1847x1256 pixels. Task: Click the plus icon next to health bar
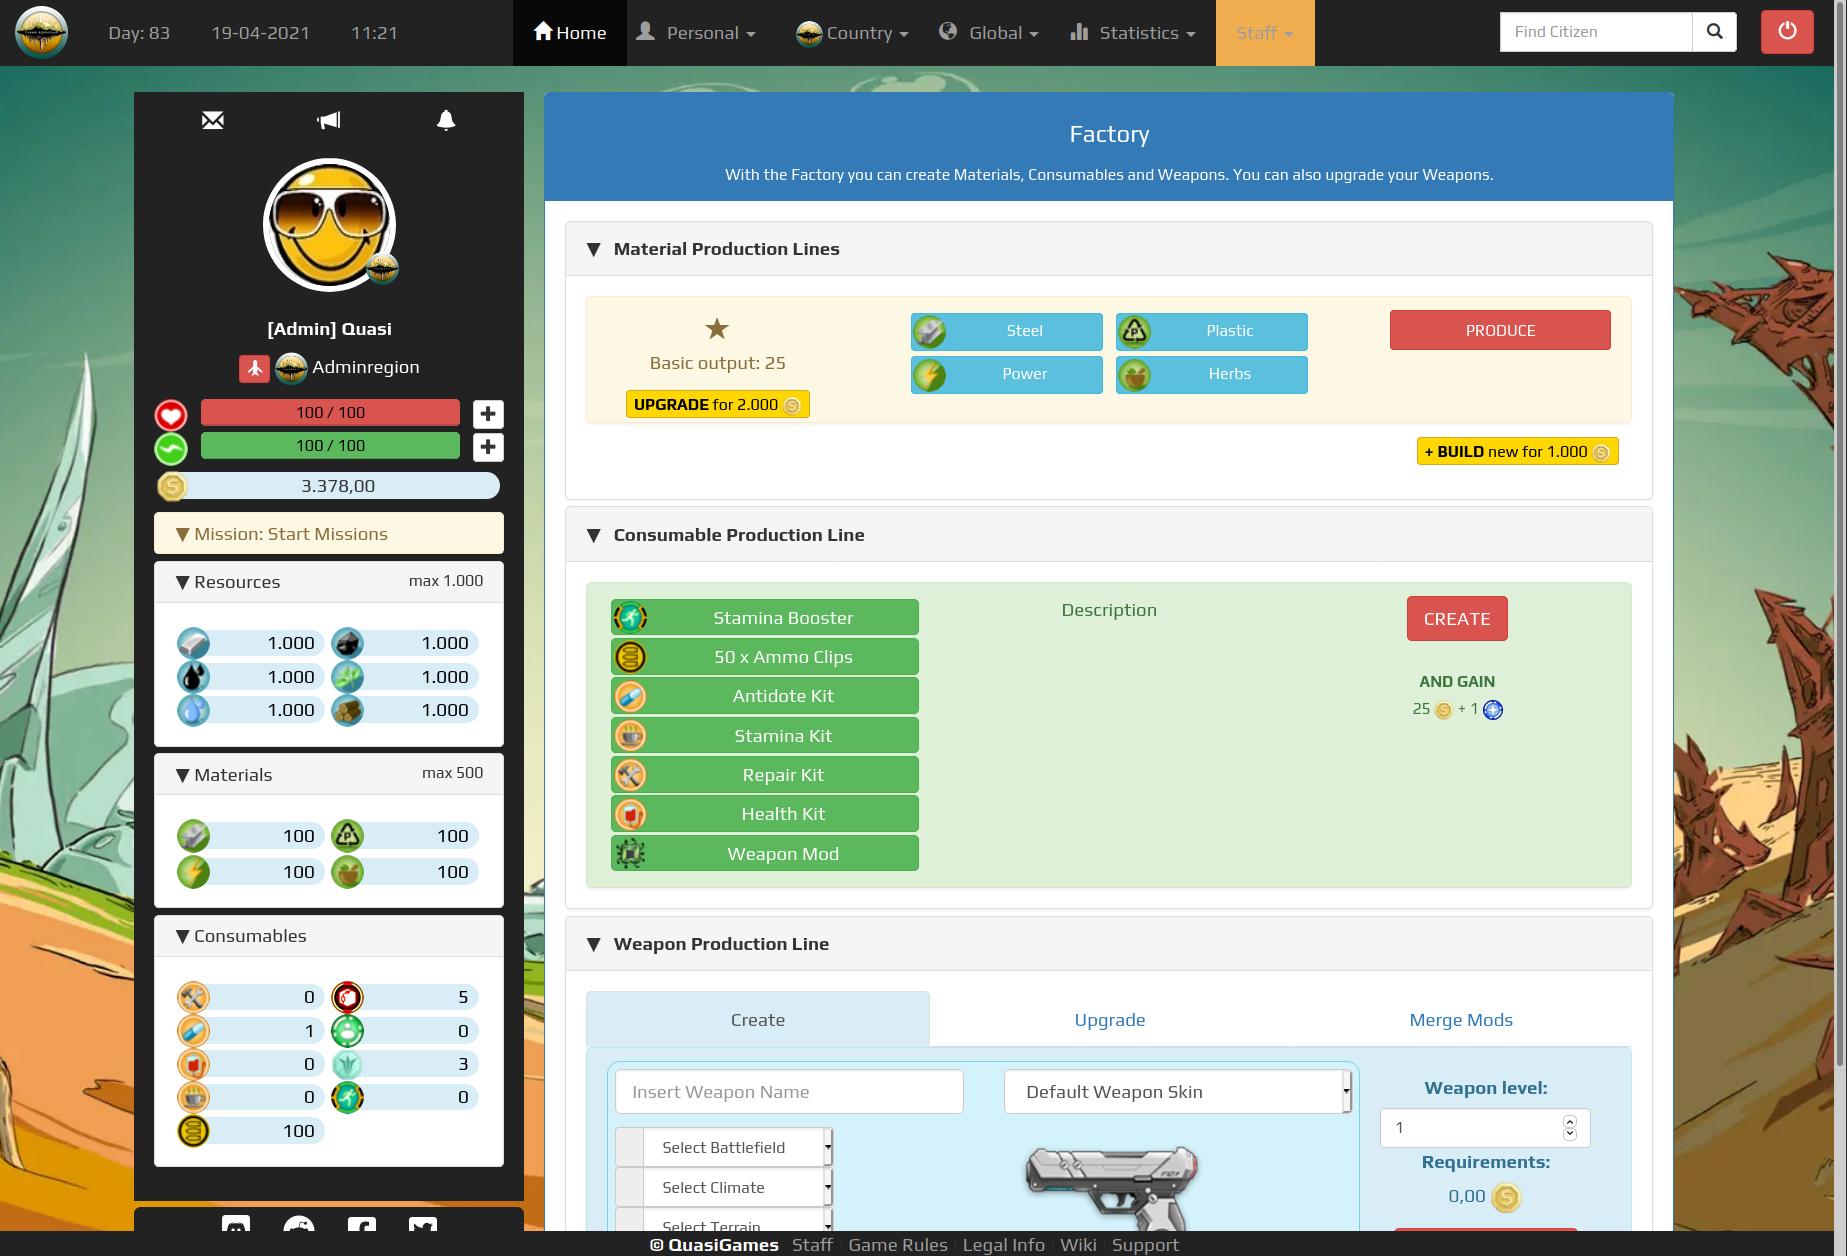[x=488, y=414]
